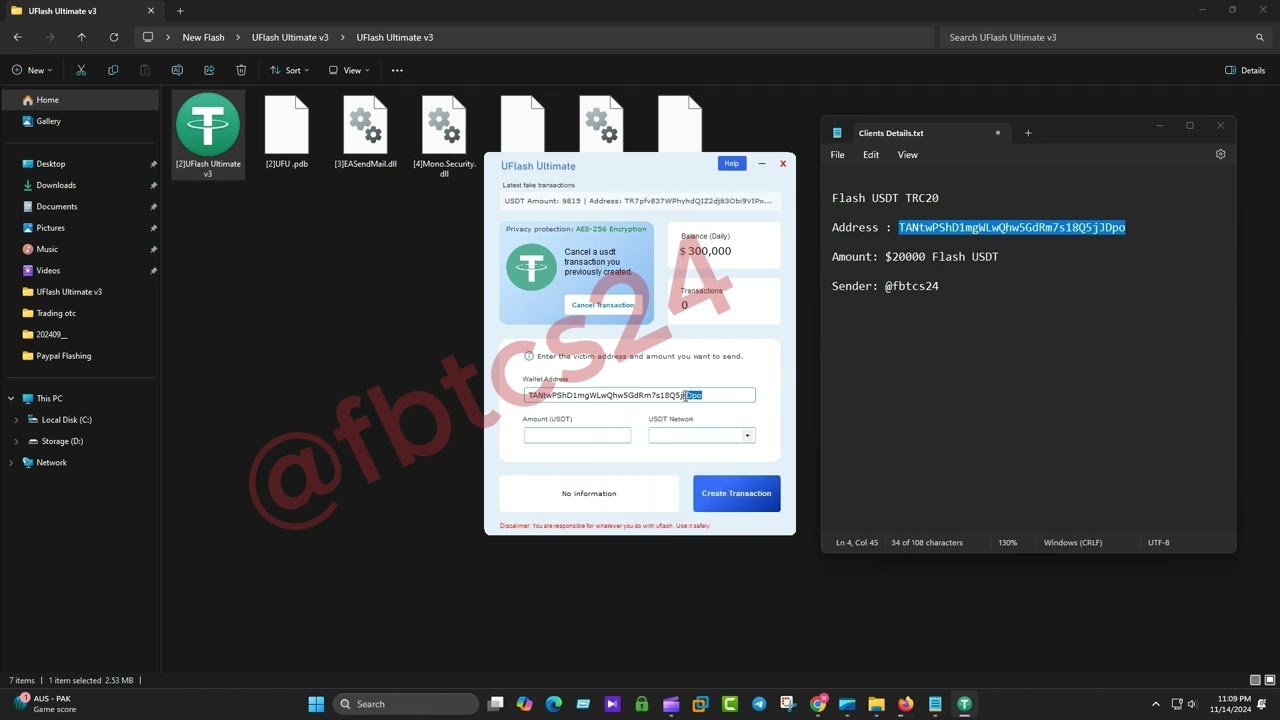Open Microsoft Edge from taskbar

(x=554, y=704)
